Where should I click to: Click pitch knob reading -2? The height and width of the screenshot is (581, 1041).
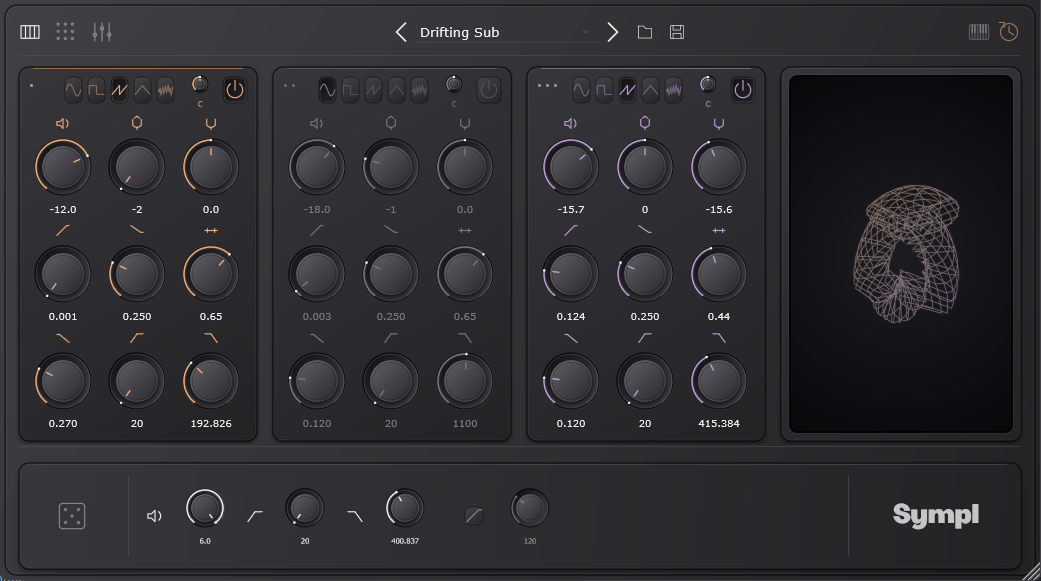[137, 167]
